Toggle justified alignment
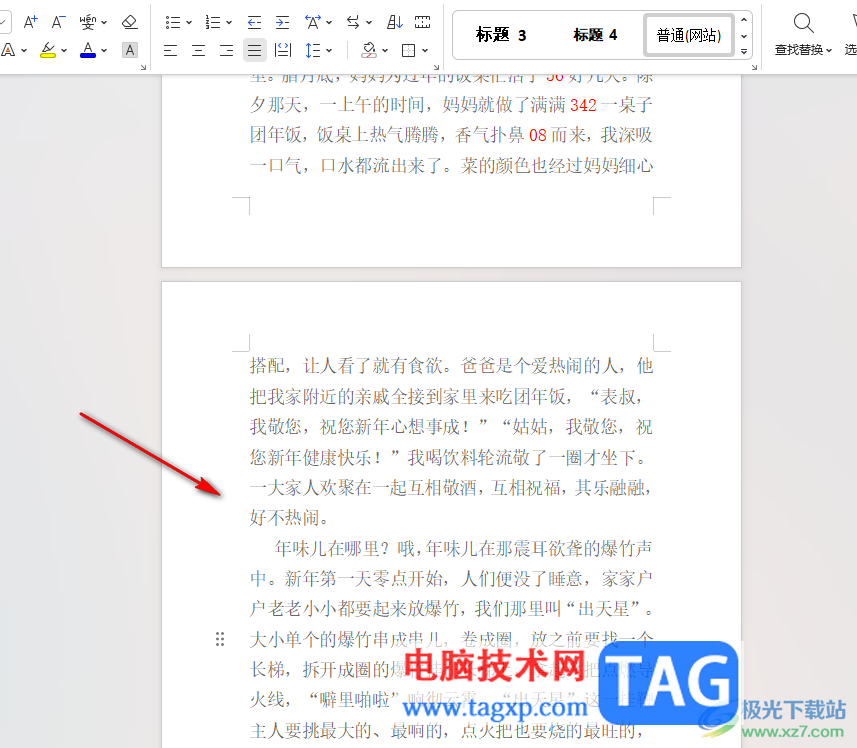This screenshot has height=748, width=857. (255, 50)
